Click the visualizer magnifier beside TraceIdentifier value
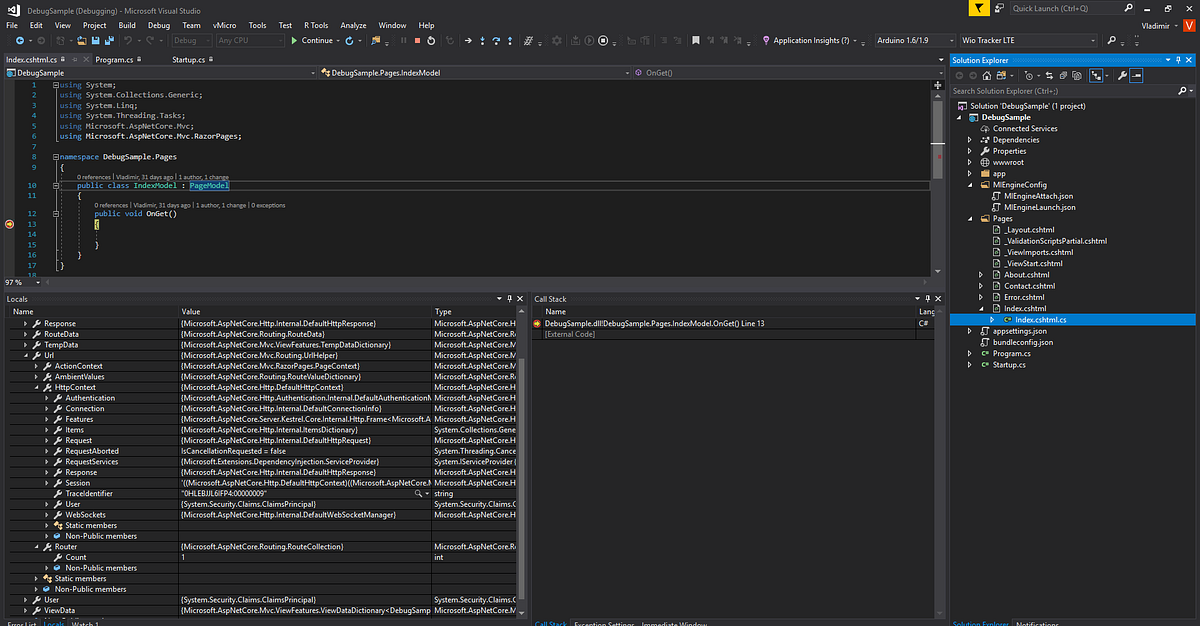Viewport: 1200px width, 626px height. tap(419, 494)
